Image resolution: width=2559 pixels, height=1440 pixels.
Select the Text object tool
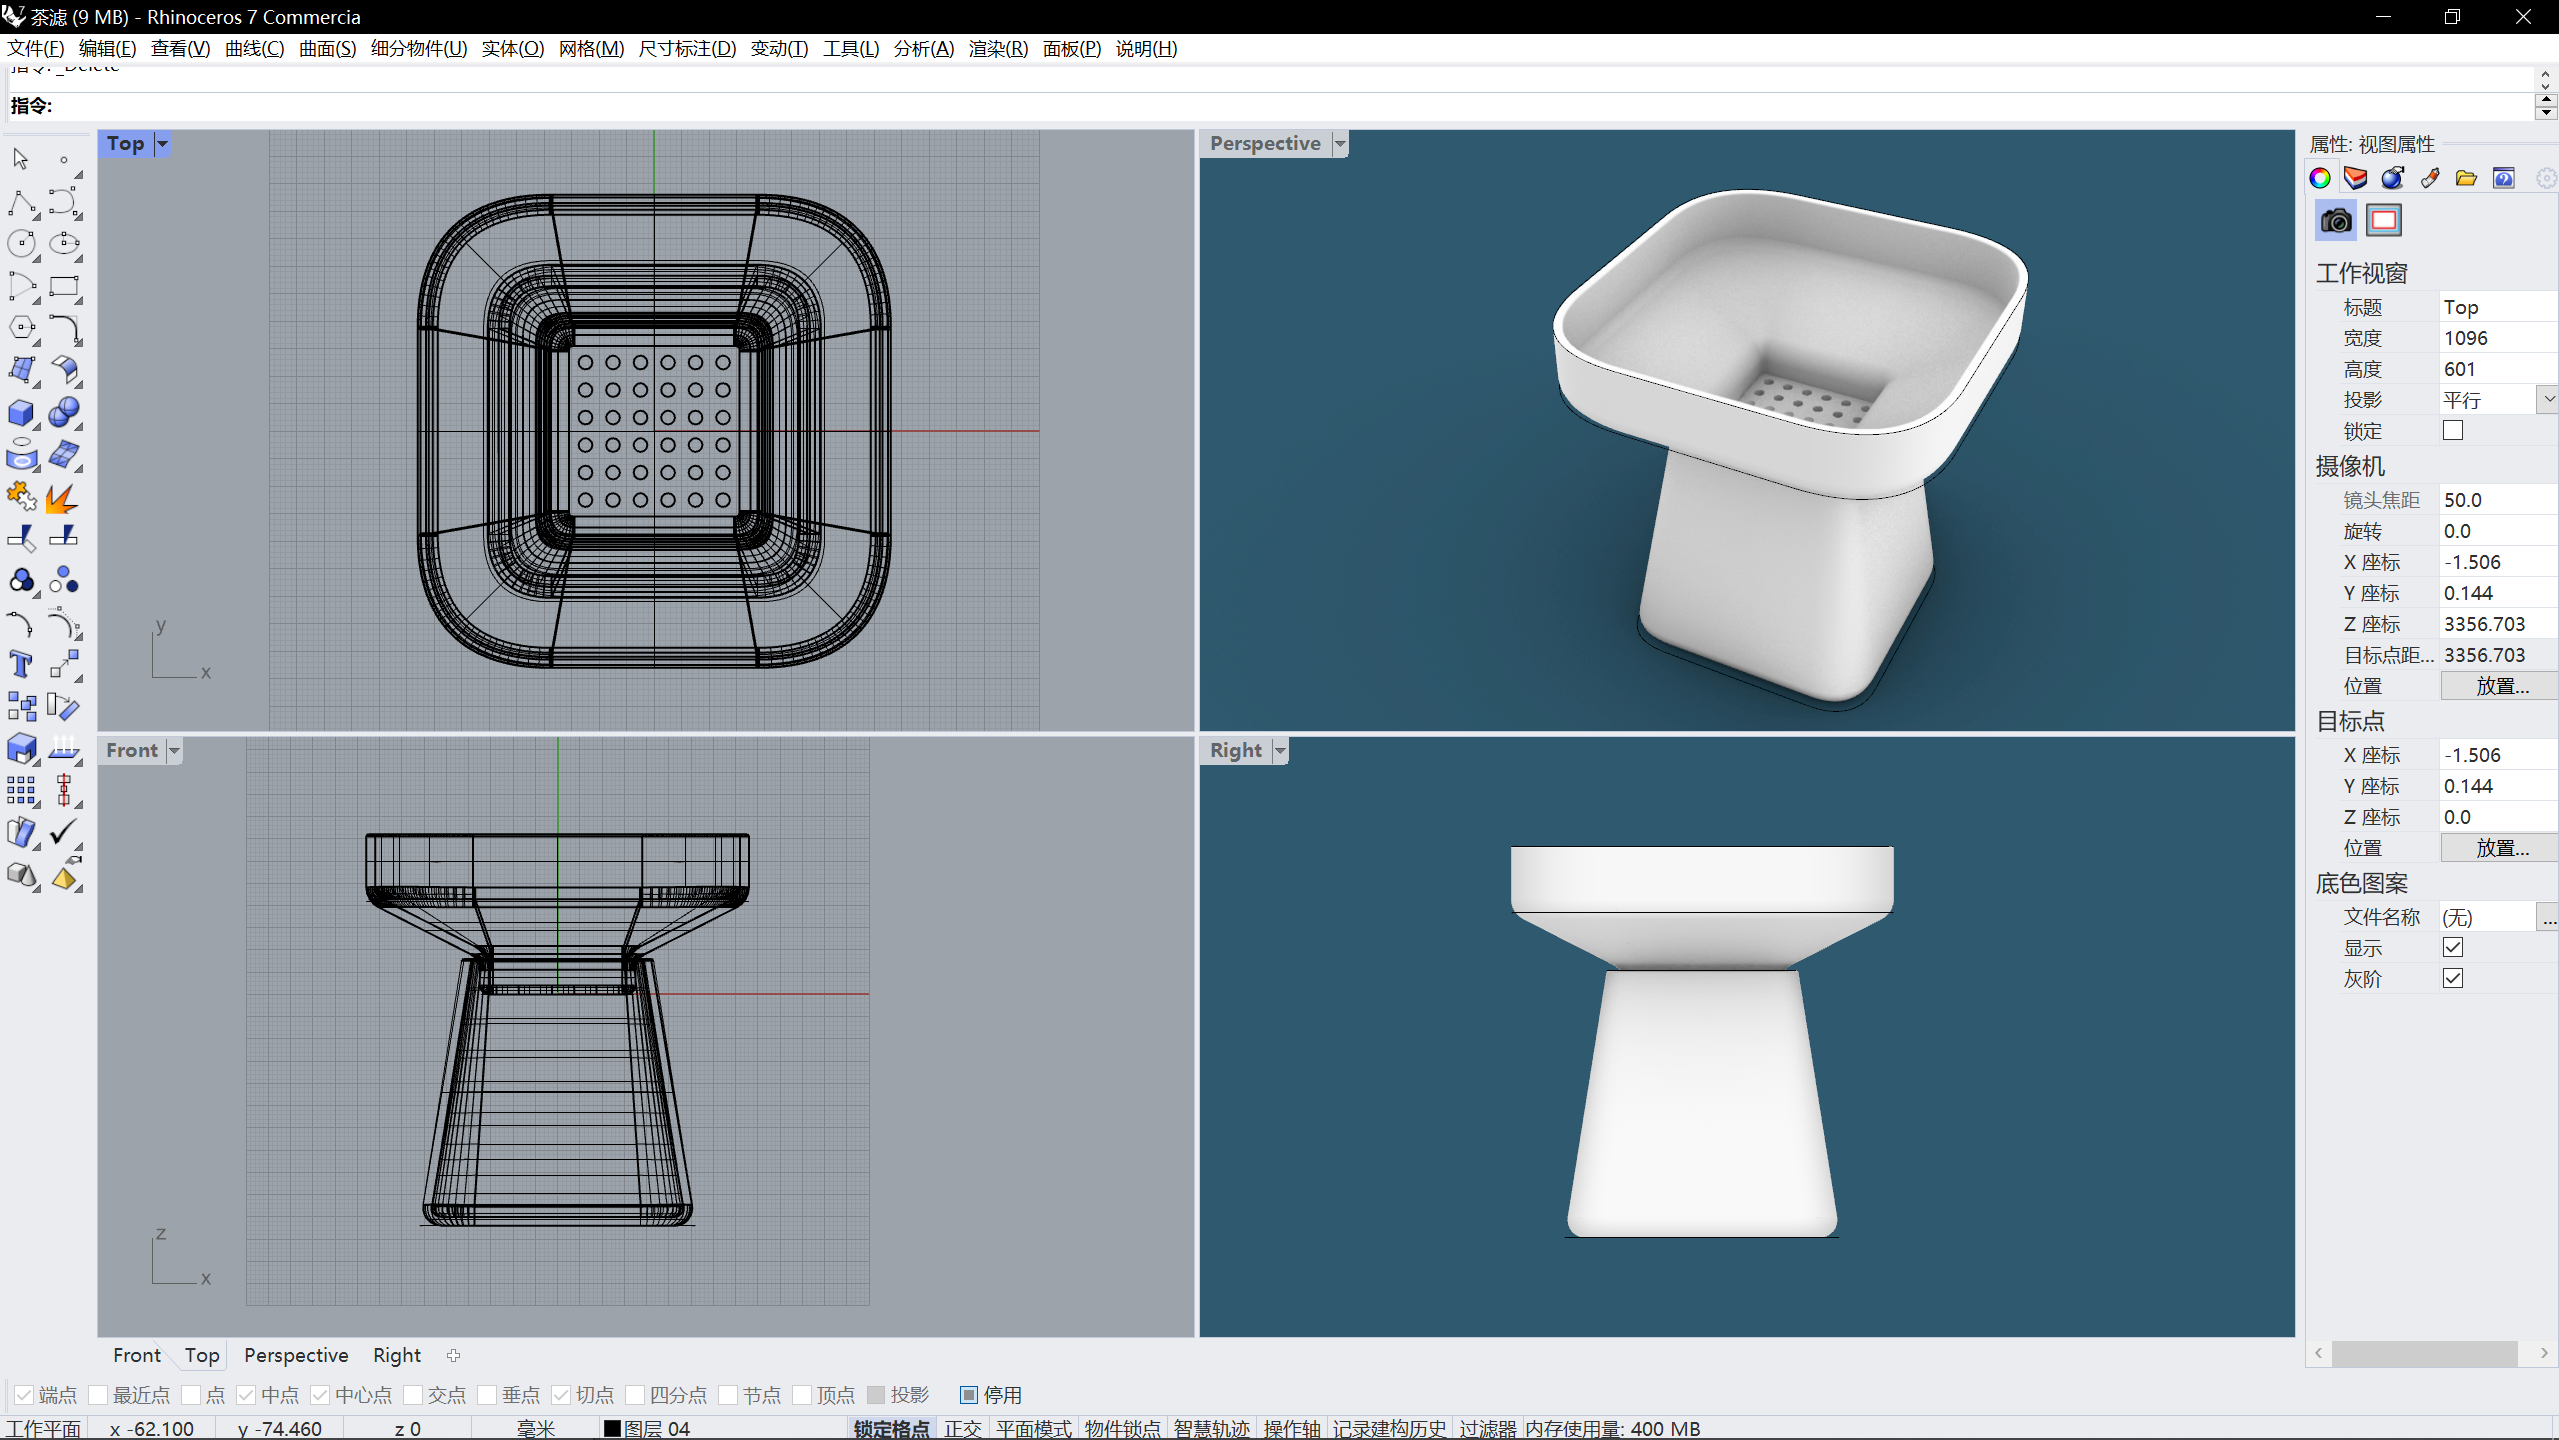(21, 665)
